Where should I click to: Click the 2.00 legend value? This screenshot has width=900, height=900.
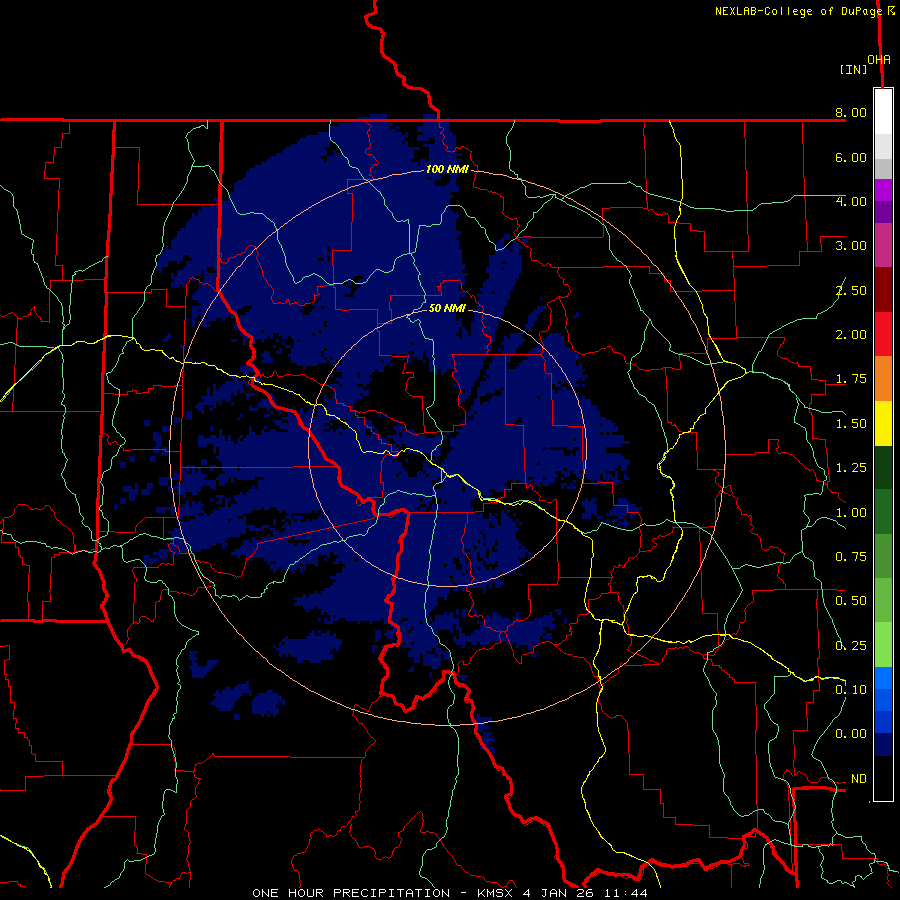tap(851, 335)
